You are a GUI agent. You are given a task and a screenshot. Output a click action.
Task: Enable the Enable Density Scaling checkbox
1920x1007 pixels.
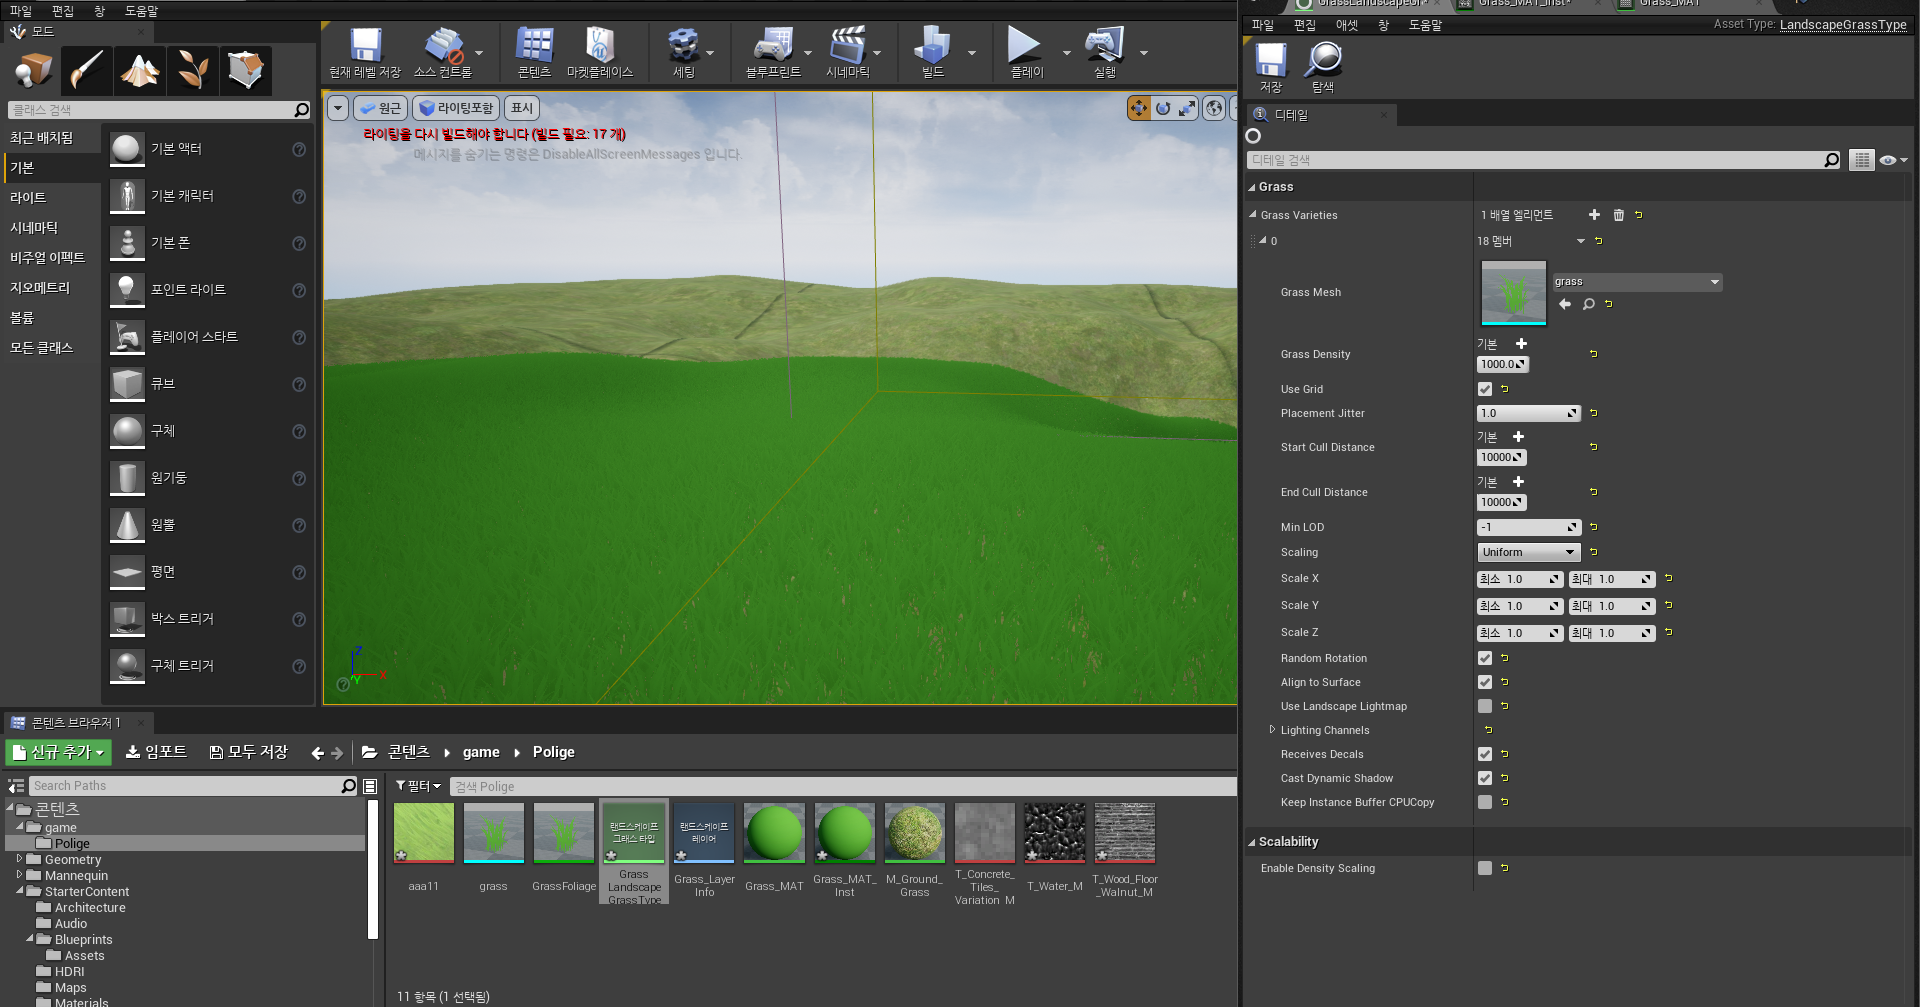1485,868
